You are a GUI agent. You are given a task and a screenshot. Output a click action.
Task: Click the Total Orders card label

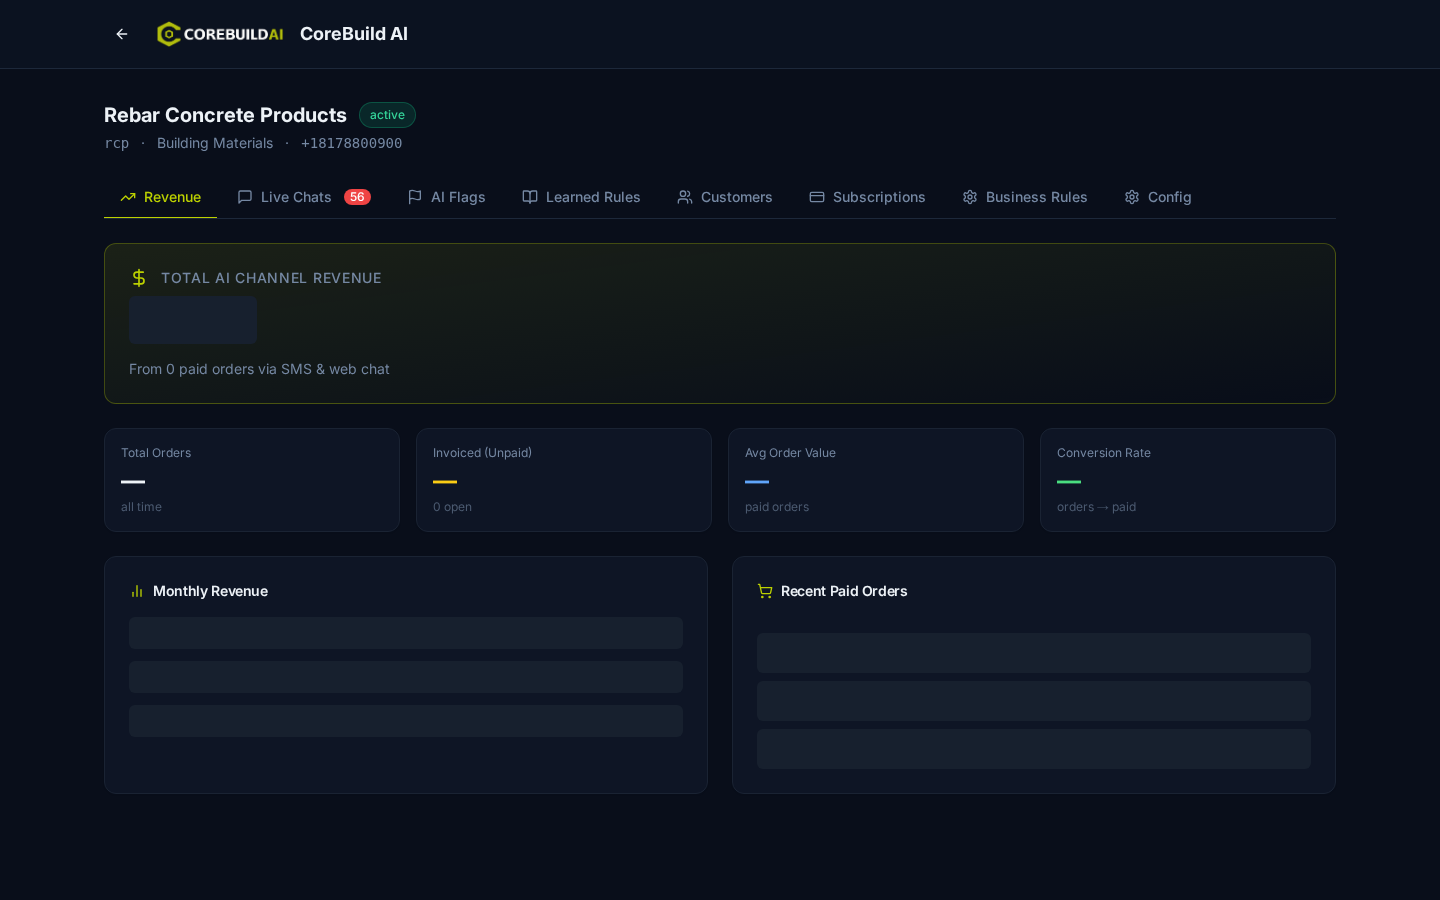[x=156, y=453]
